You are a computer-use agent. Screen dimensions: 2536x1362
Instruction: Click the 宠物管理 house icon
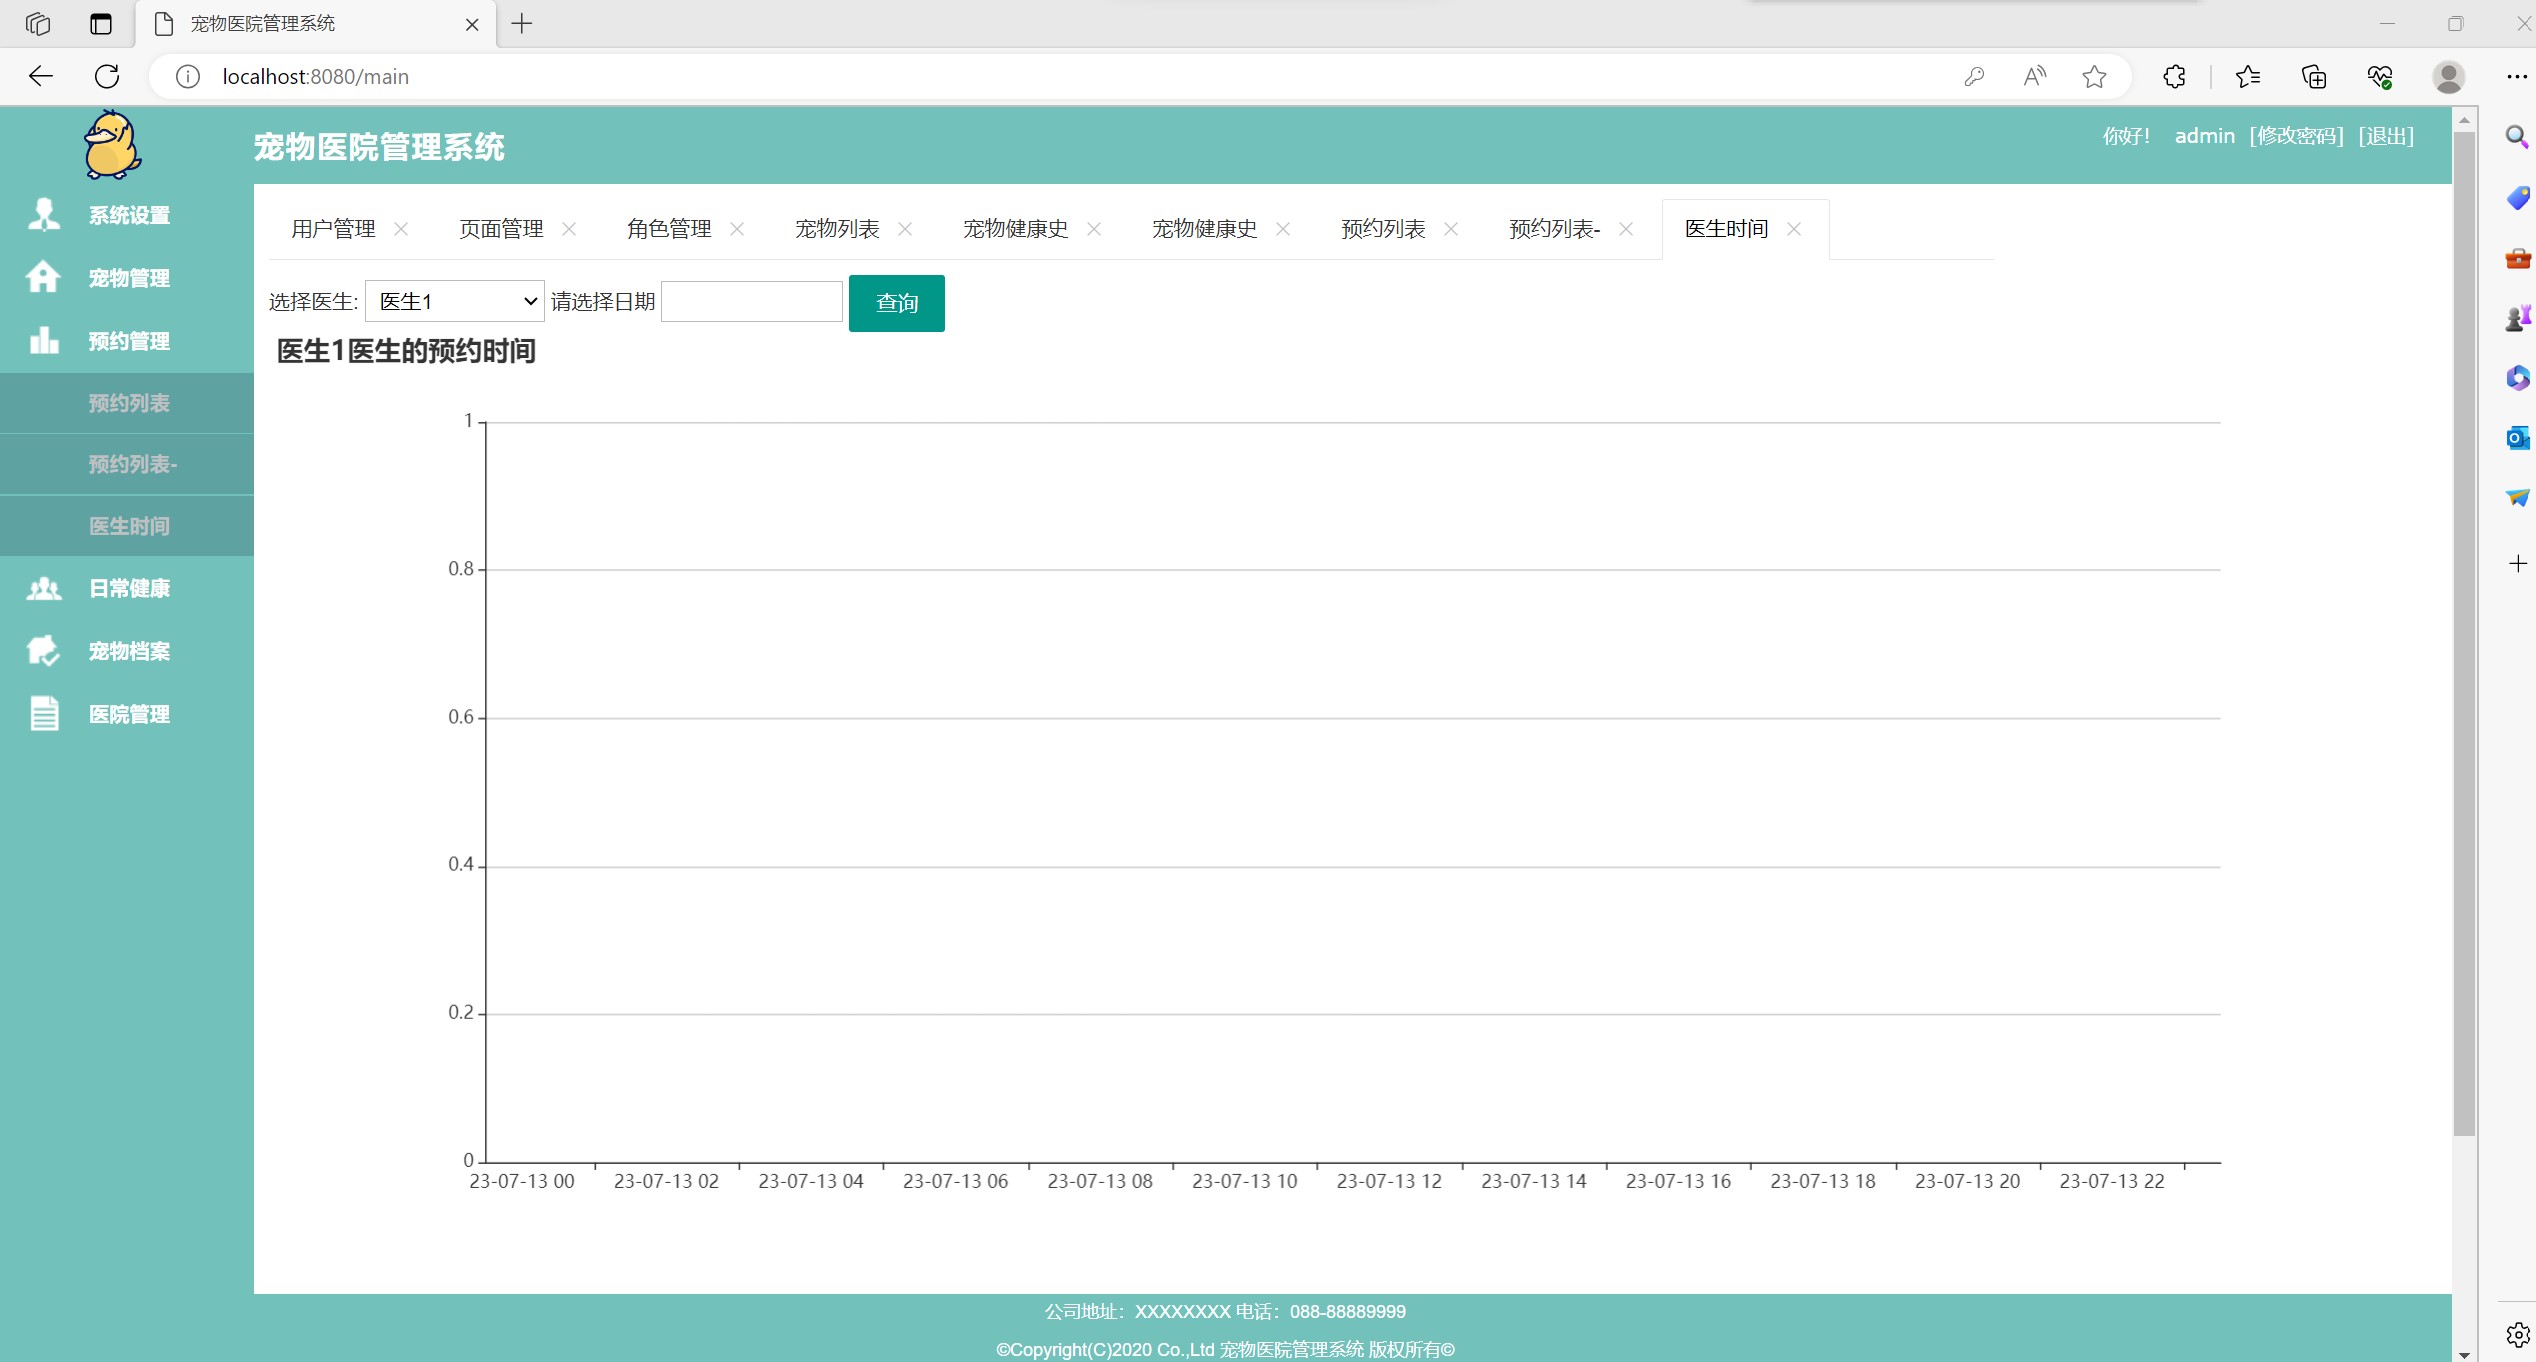tap(43, 277)
